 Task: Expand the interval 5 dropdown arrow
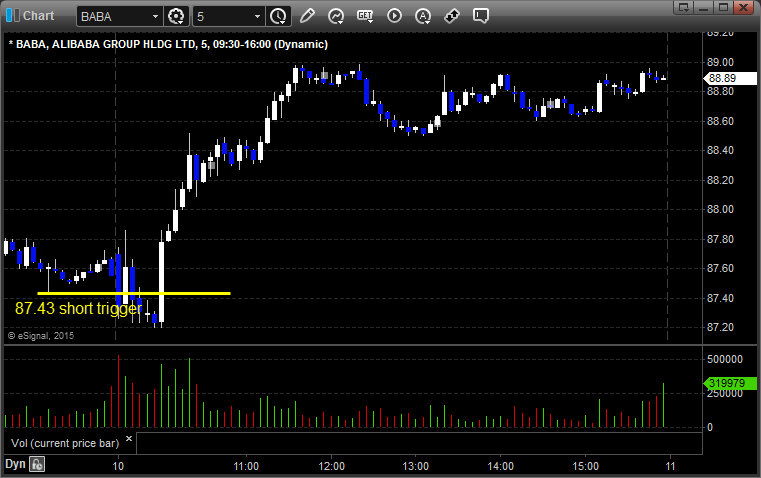coord(258,16)
